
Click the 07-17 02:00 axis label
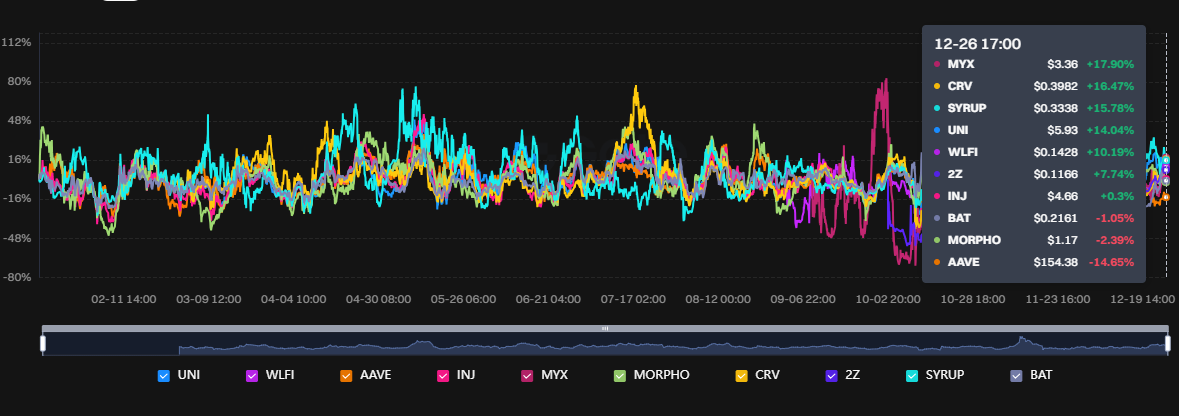633,299
